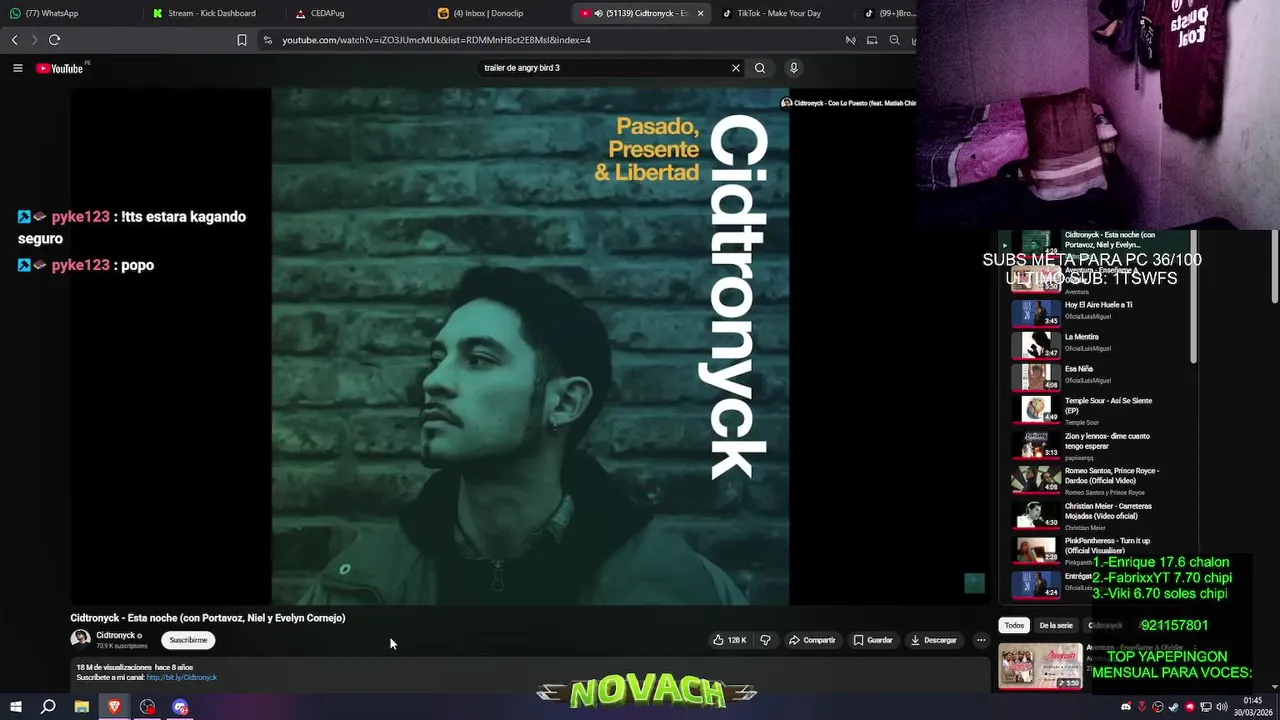Reload the page
The image size is (1280, 720).
click(x=54, y=40)
